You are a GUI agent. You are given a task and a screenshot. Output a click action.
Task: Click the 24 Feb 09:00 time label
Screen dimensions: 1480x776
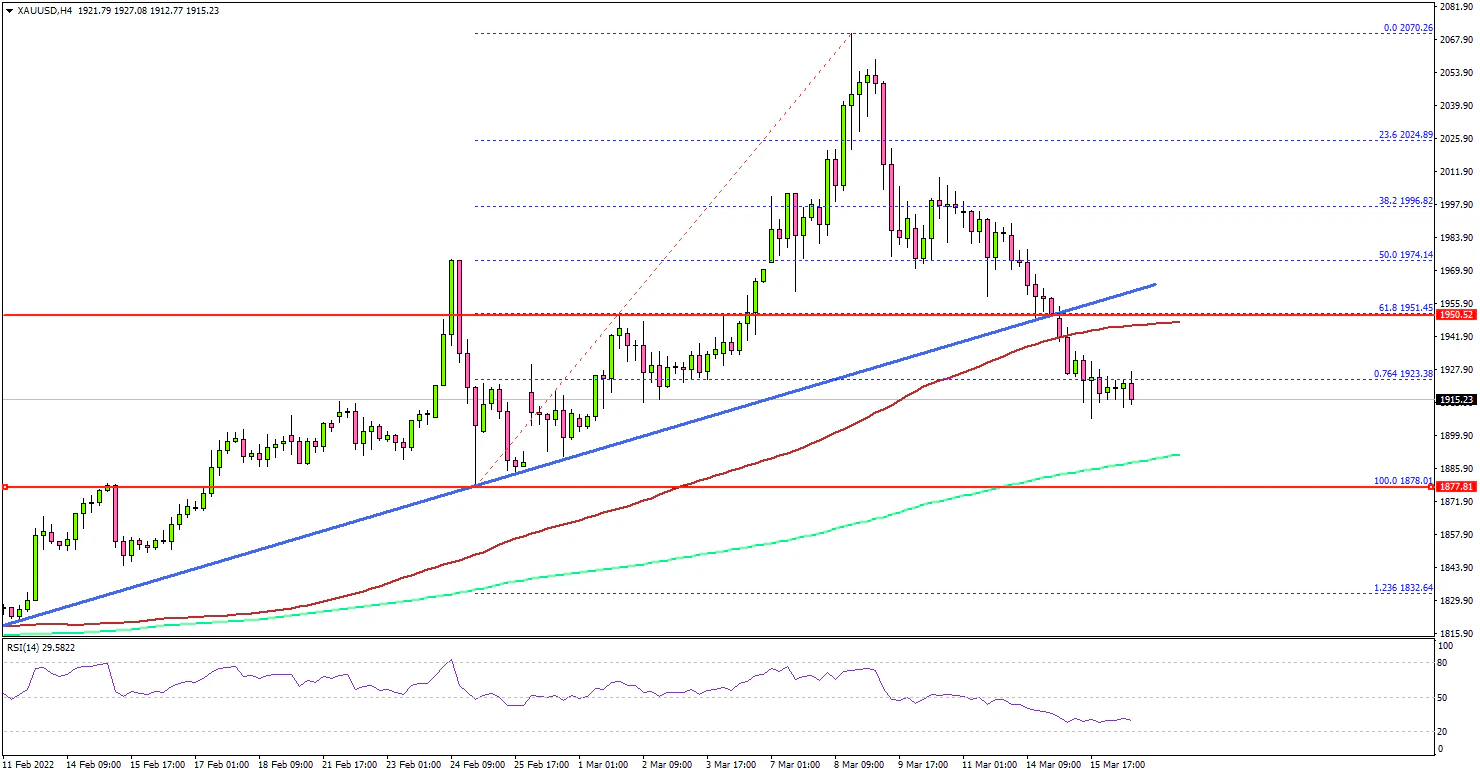coord(476,765)
